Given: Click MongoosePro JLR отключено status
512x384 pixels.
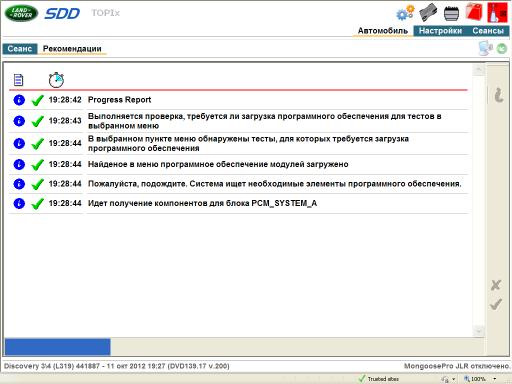Looking at the screenshot, I should (x=457, y=366).
